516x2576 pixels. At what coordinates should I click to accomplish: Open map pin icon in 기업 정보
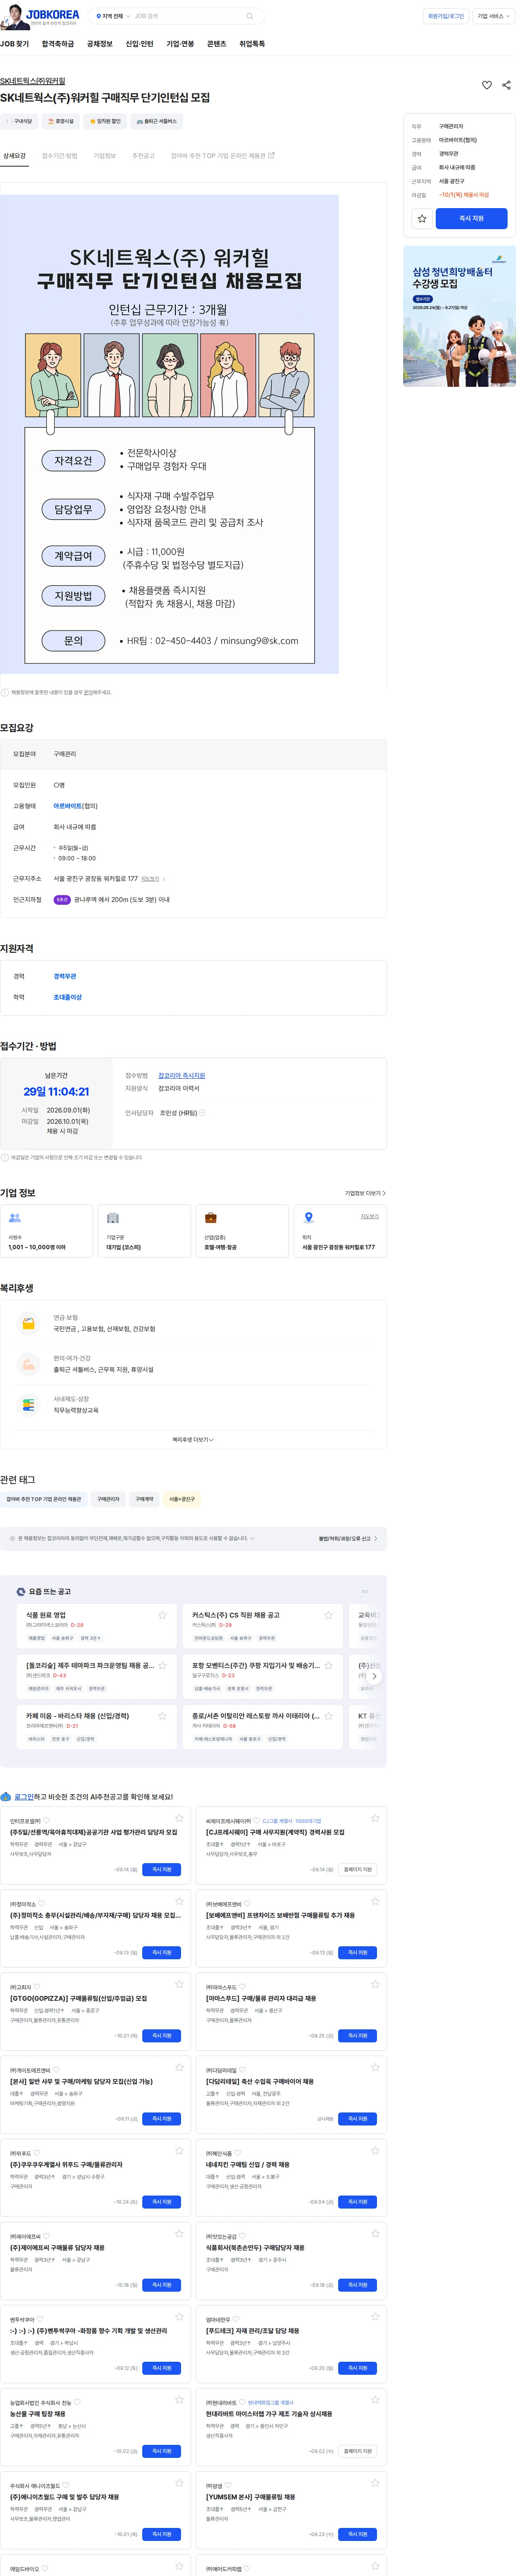coord(308,1217)
